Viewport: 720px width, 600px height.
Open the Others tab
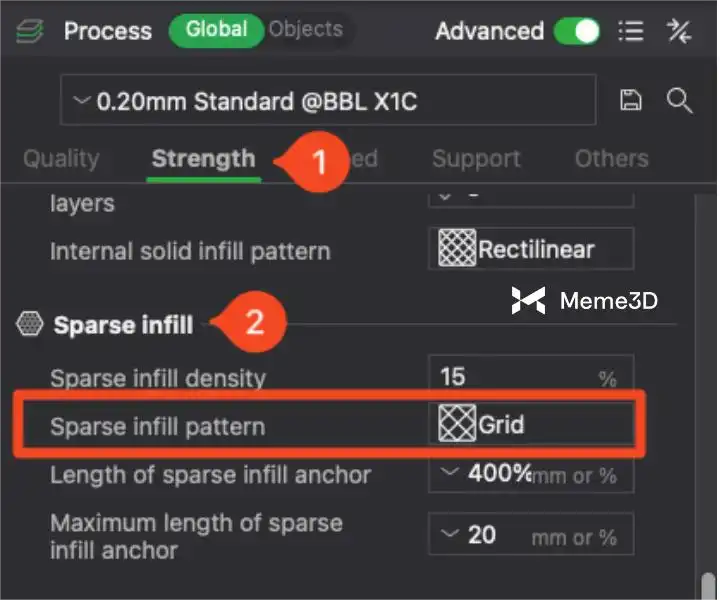click(x=611, y=159)
